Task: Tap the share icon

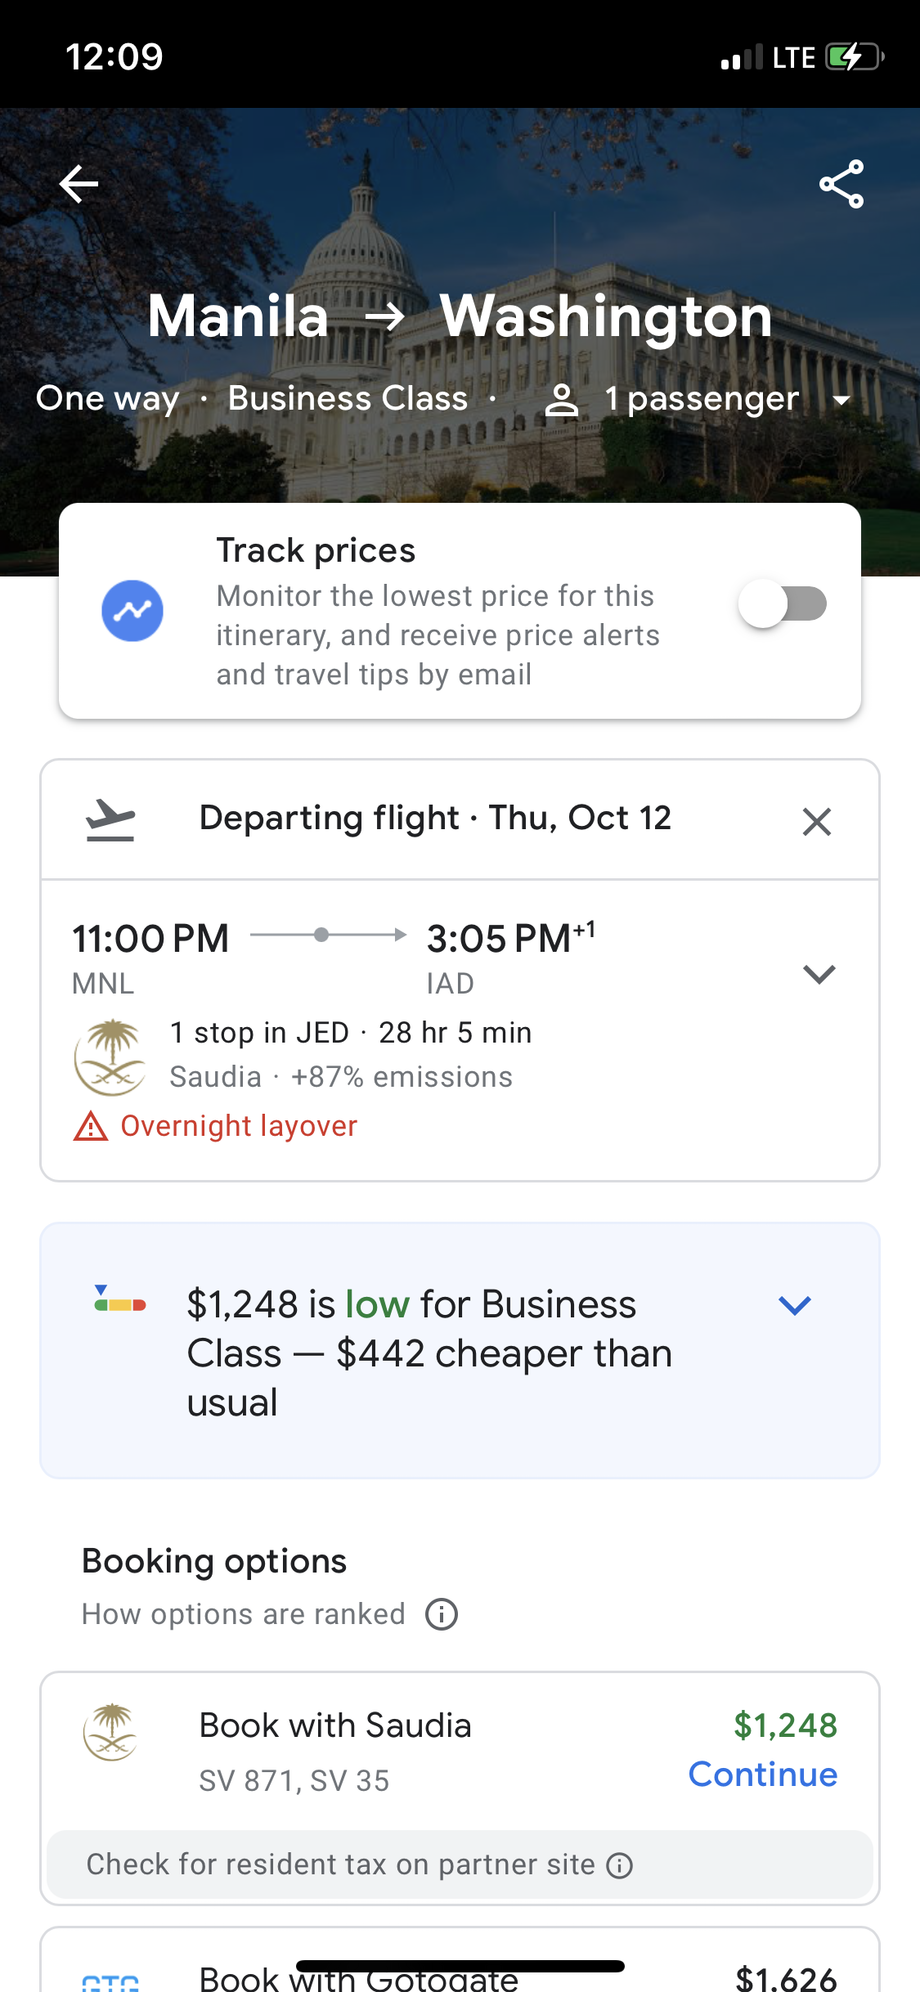Action: click(841, 184)
